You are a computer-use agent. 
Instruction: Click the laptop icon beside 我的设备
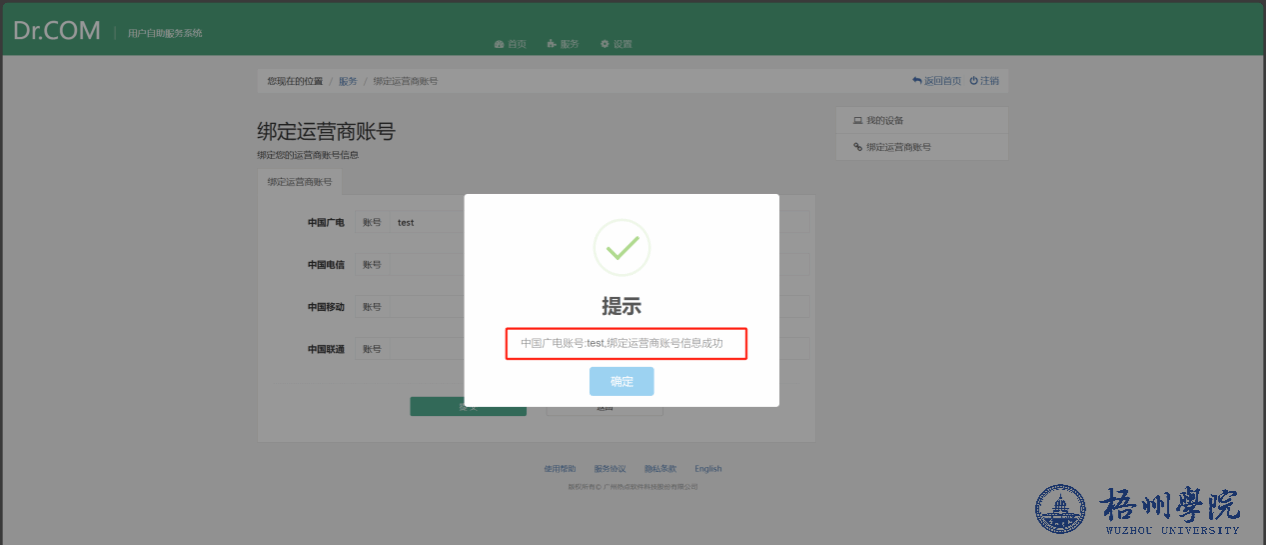coord(857,121)
